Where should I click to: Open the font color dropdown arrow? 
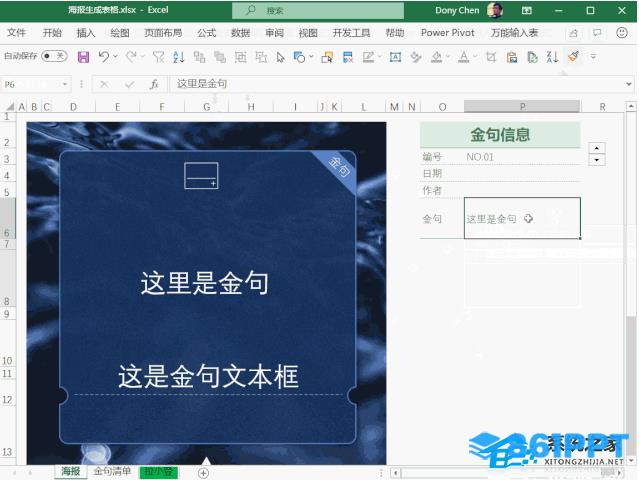[x=475, y=57]
